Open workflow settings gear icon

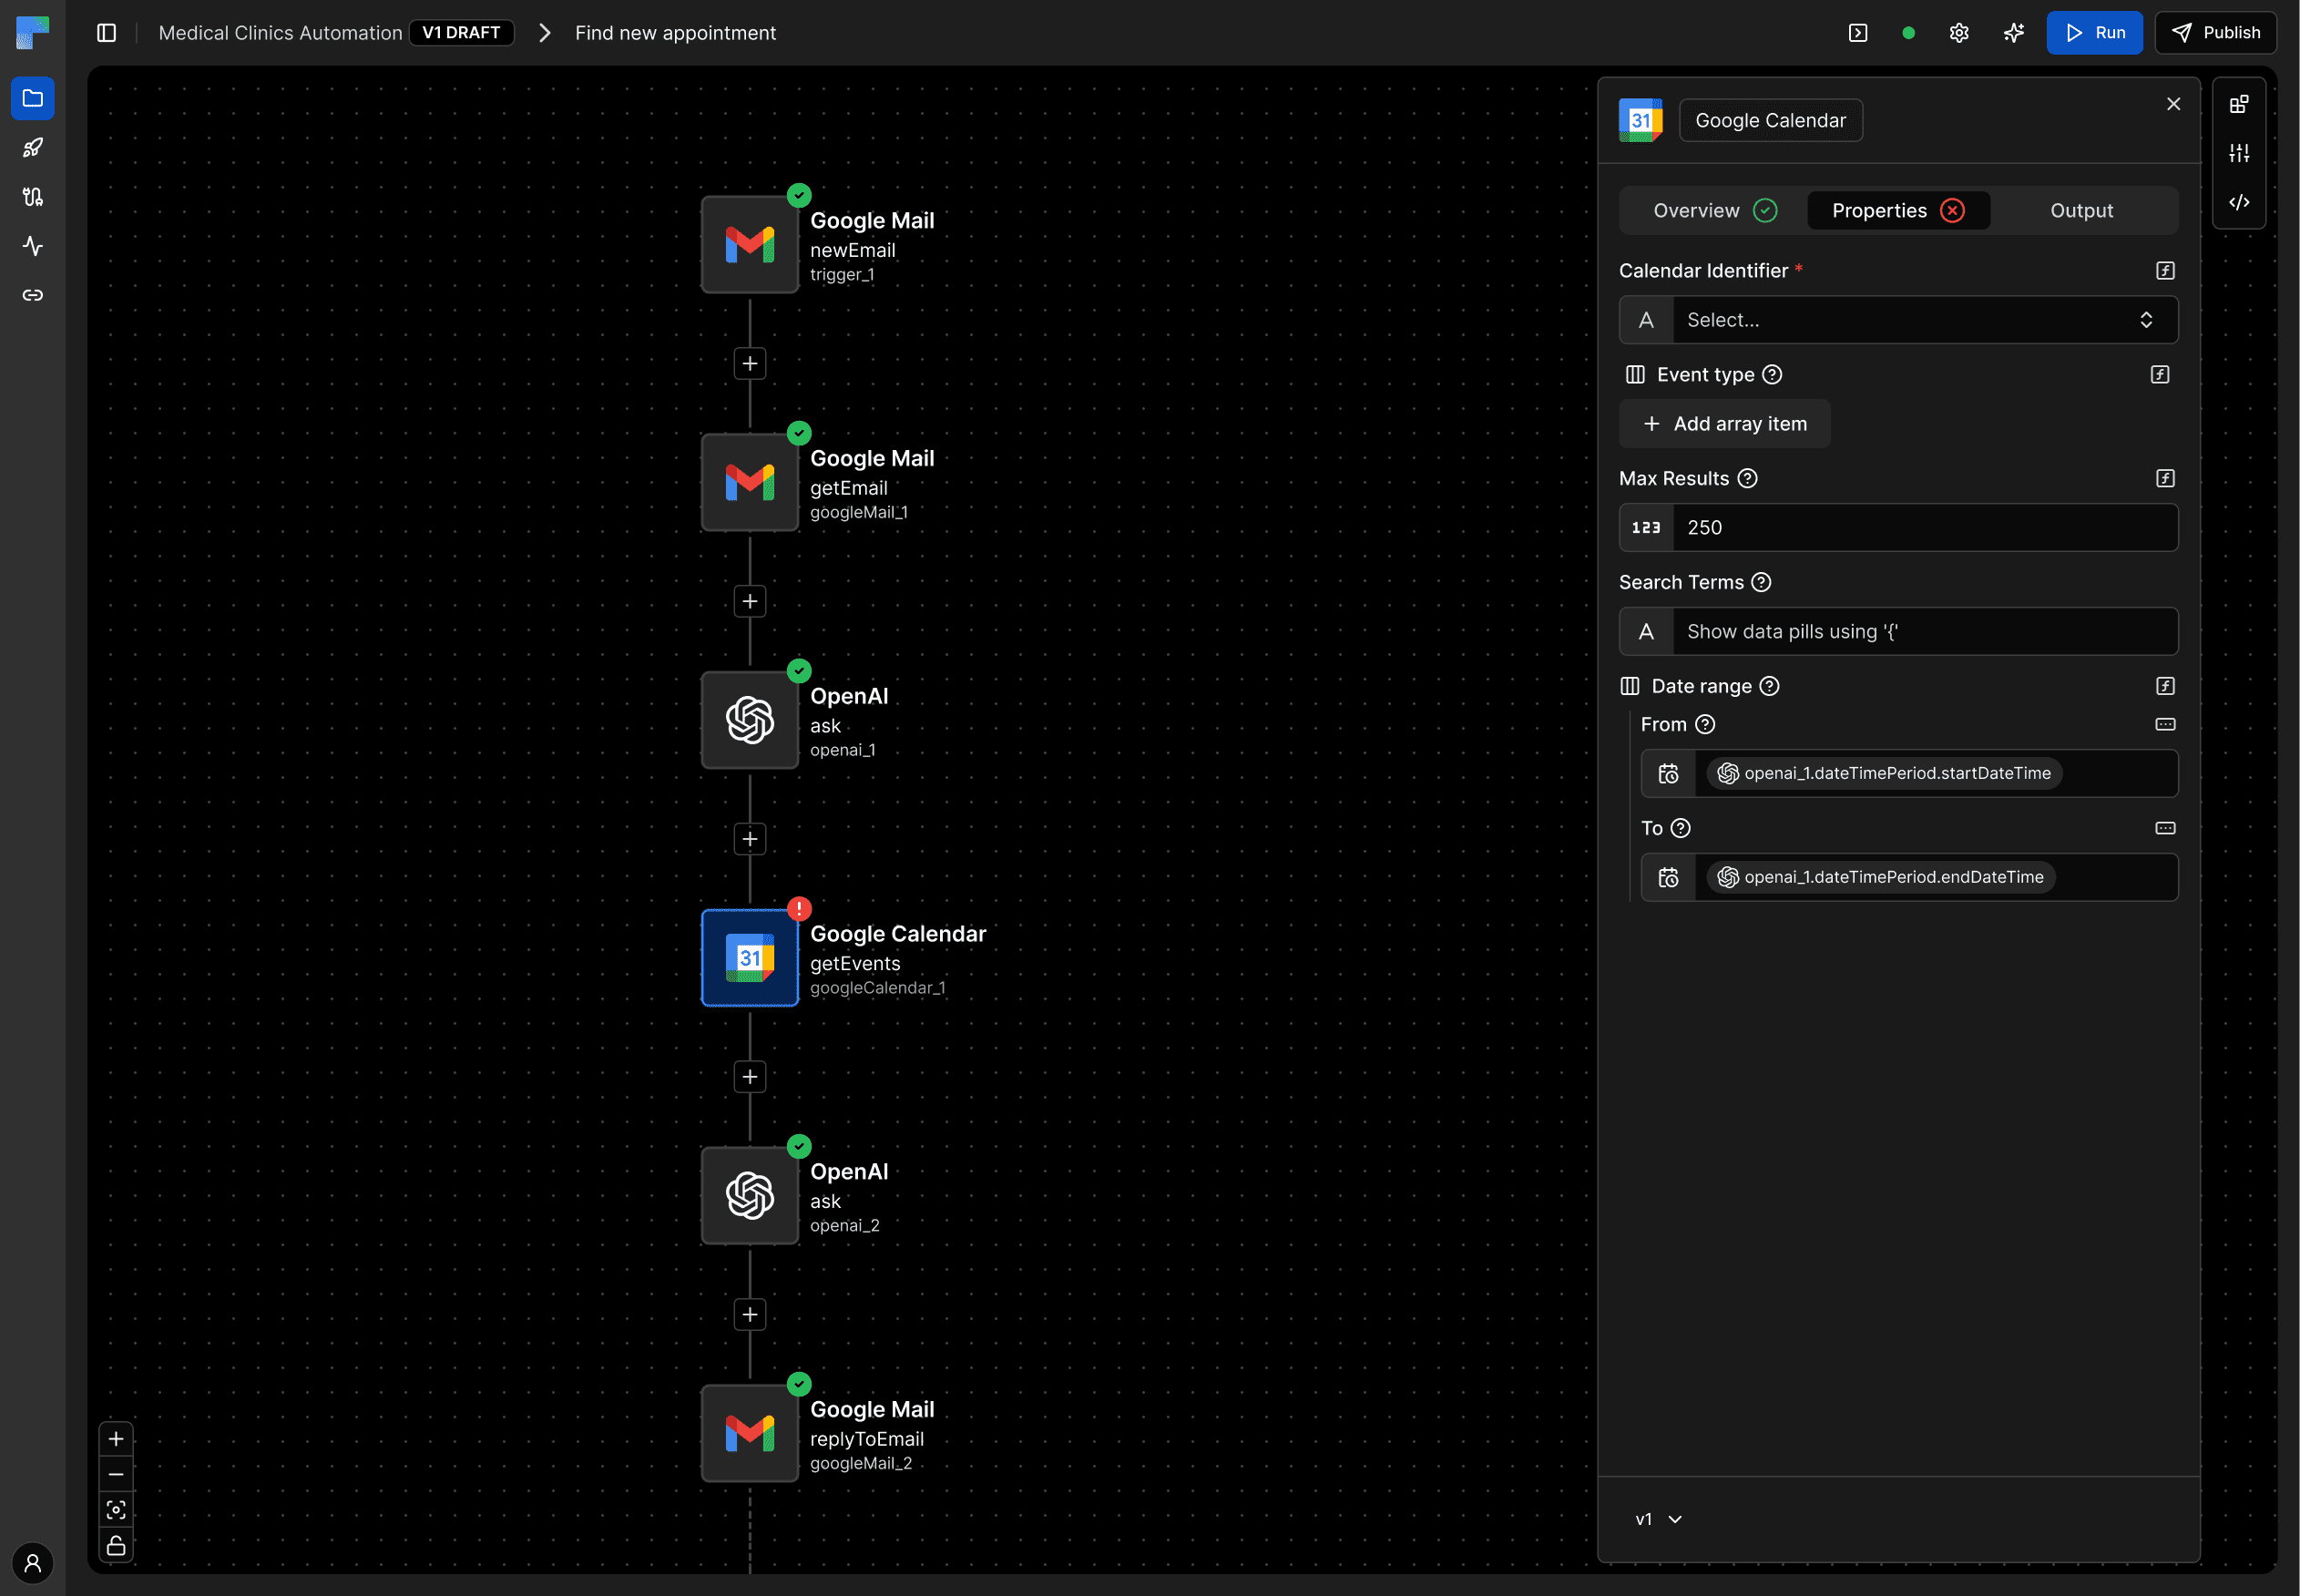tap(1958, 32)
